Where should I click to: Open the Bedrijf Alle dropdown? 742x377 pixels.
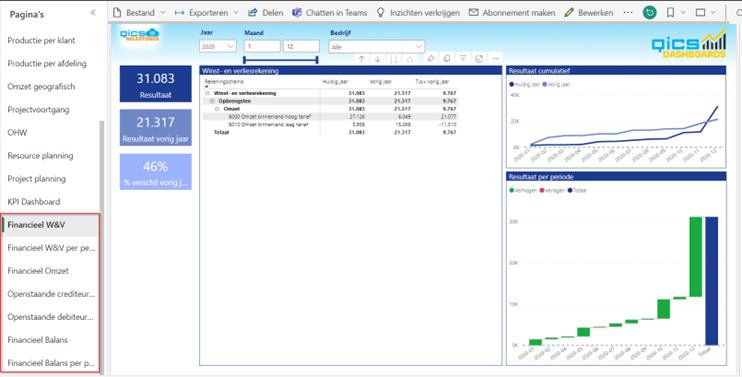pyautogui.click(x=377, y=47)
